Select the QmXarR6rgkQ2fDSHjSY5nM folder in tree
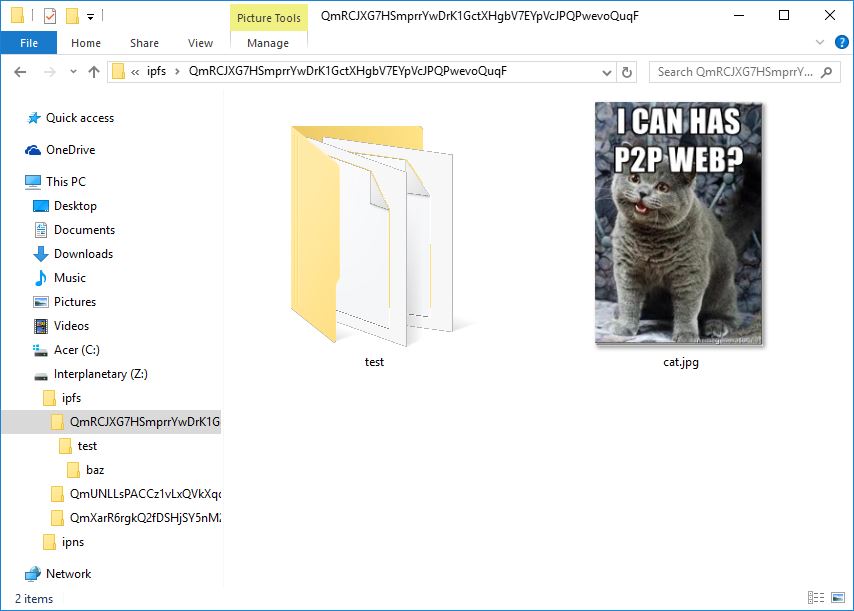 click(x=135, y=518)
